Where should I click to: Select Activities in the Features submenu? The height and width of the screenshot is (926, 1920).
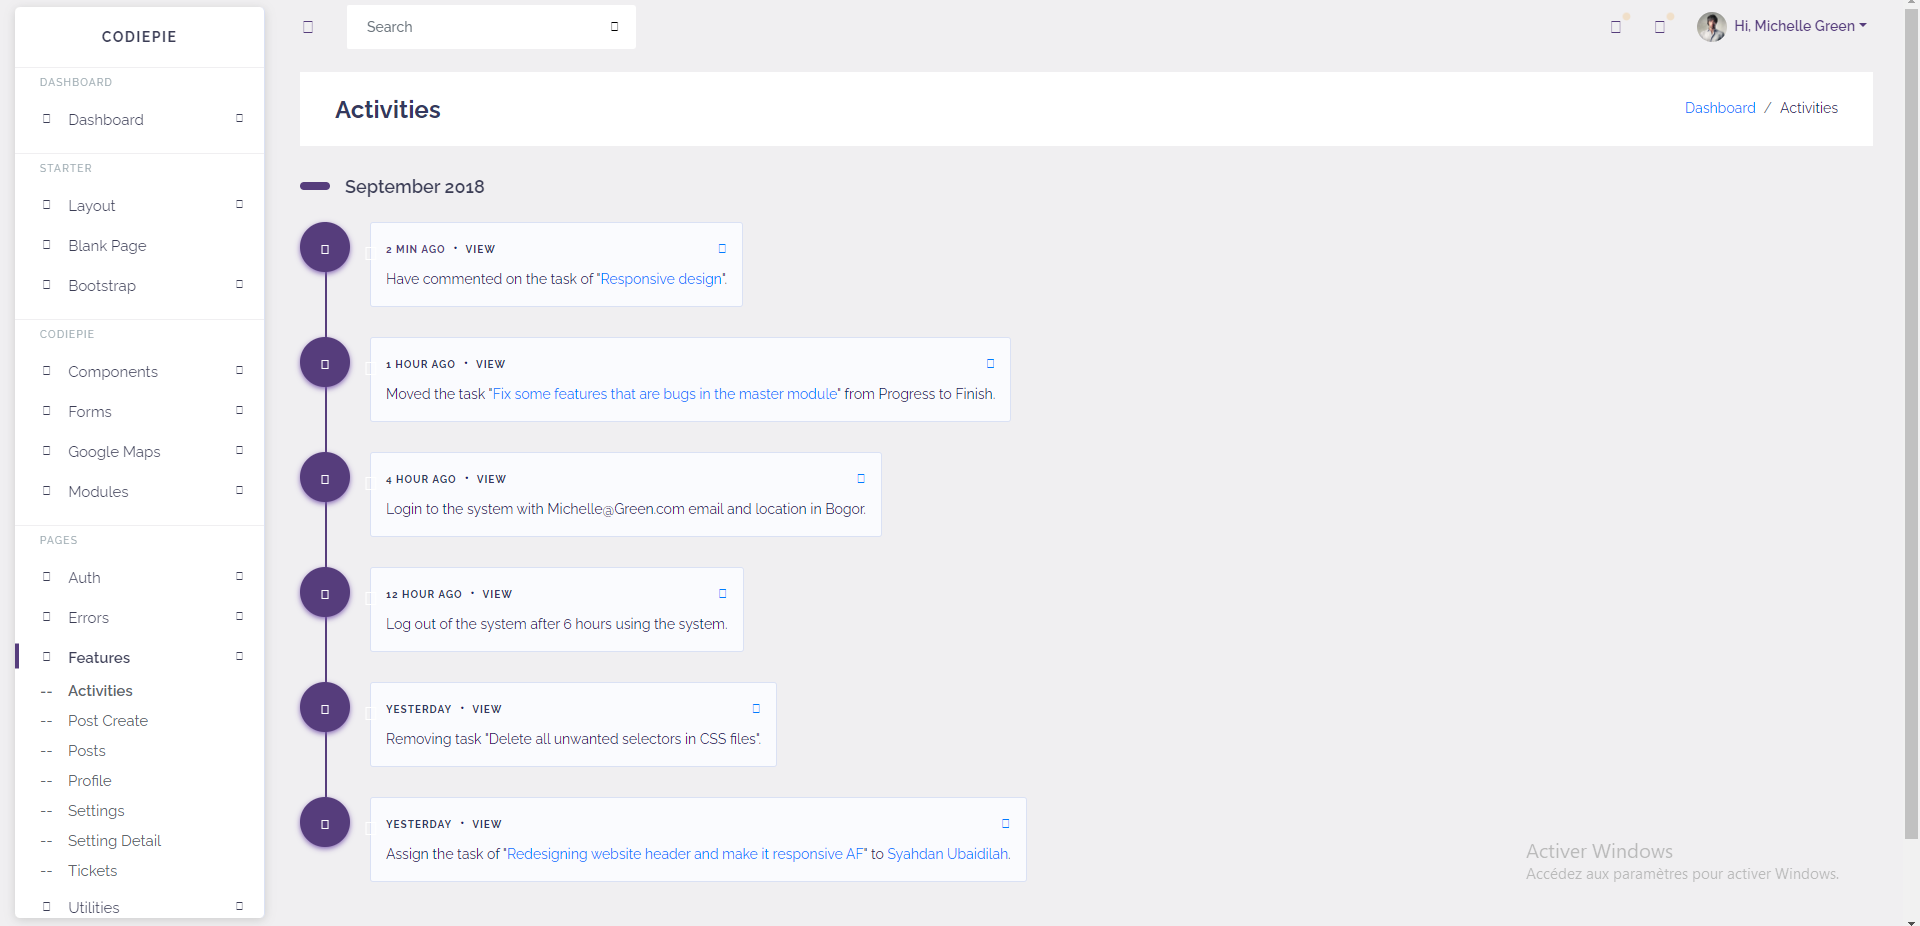tap(100, 691)
